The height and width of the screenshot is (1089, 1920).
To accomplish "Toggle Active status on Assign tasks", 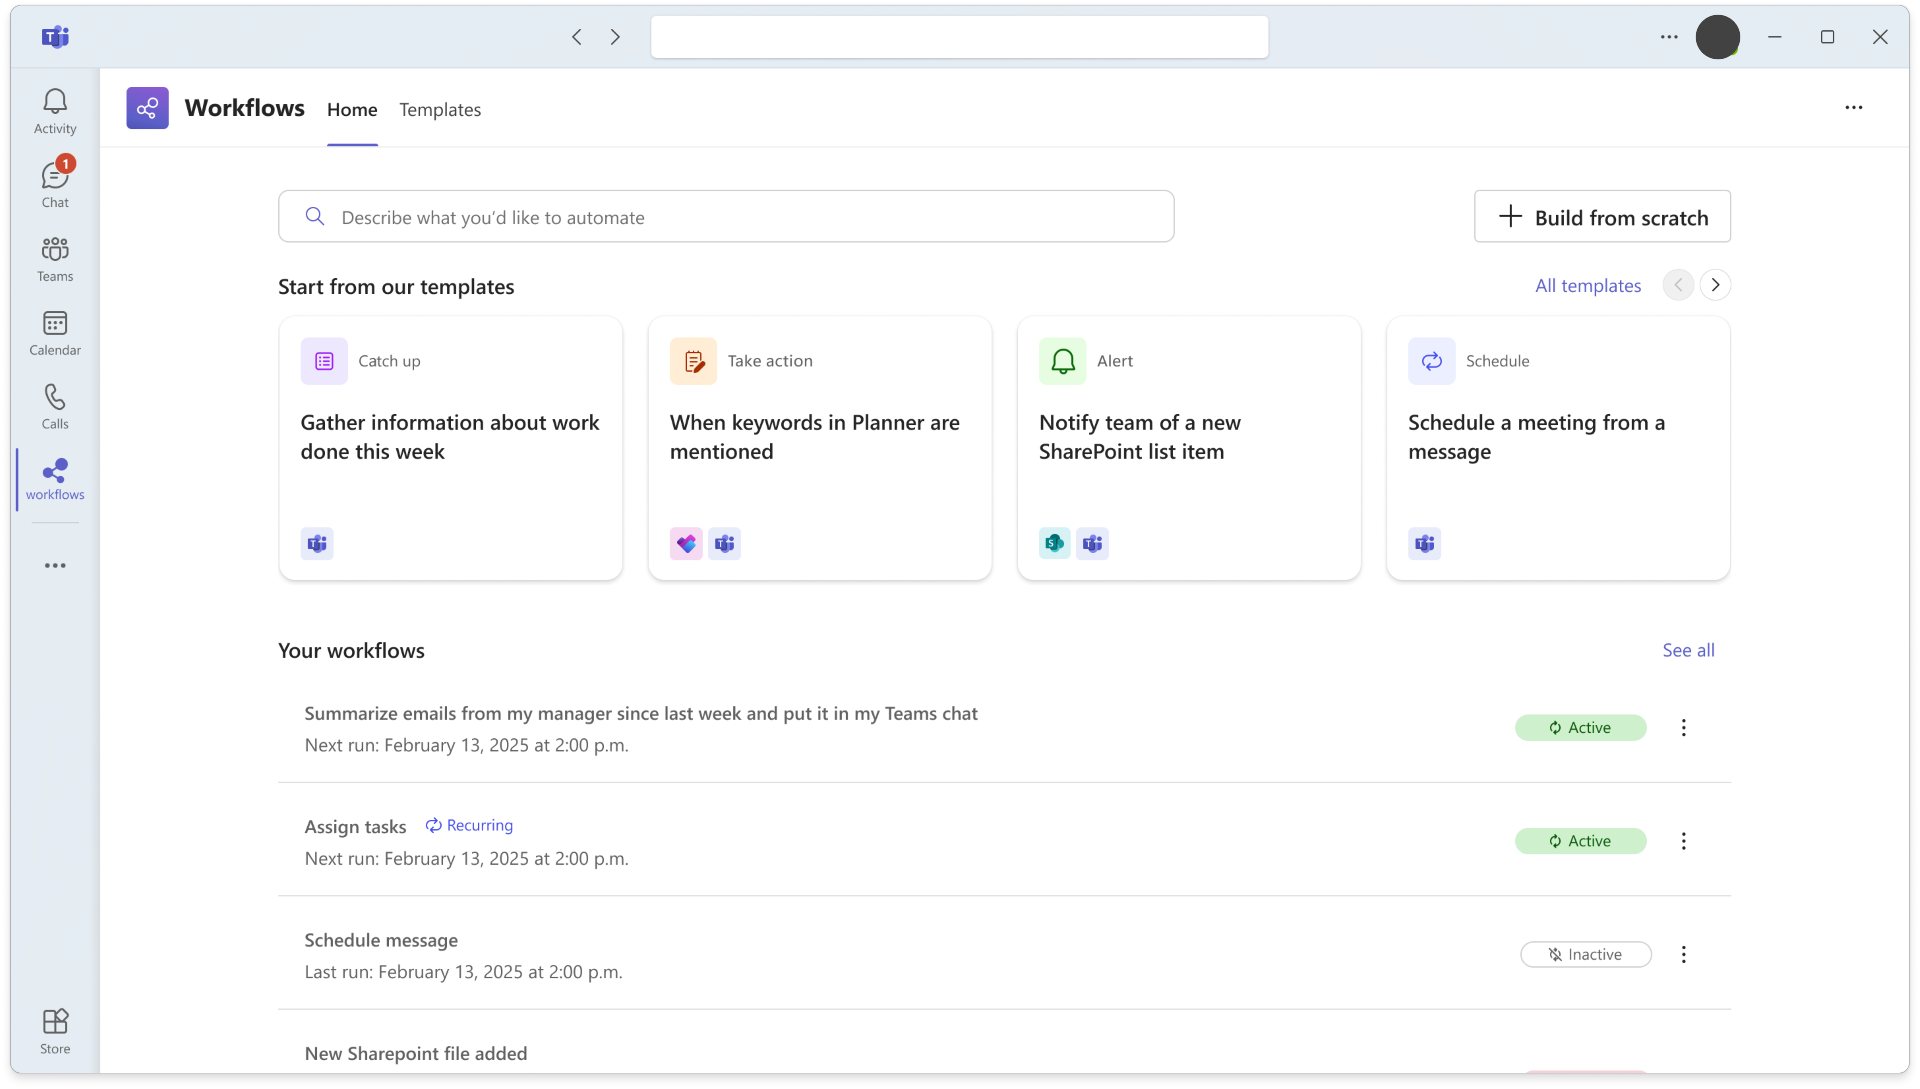I will [1580, 841].
